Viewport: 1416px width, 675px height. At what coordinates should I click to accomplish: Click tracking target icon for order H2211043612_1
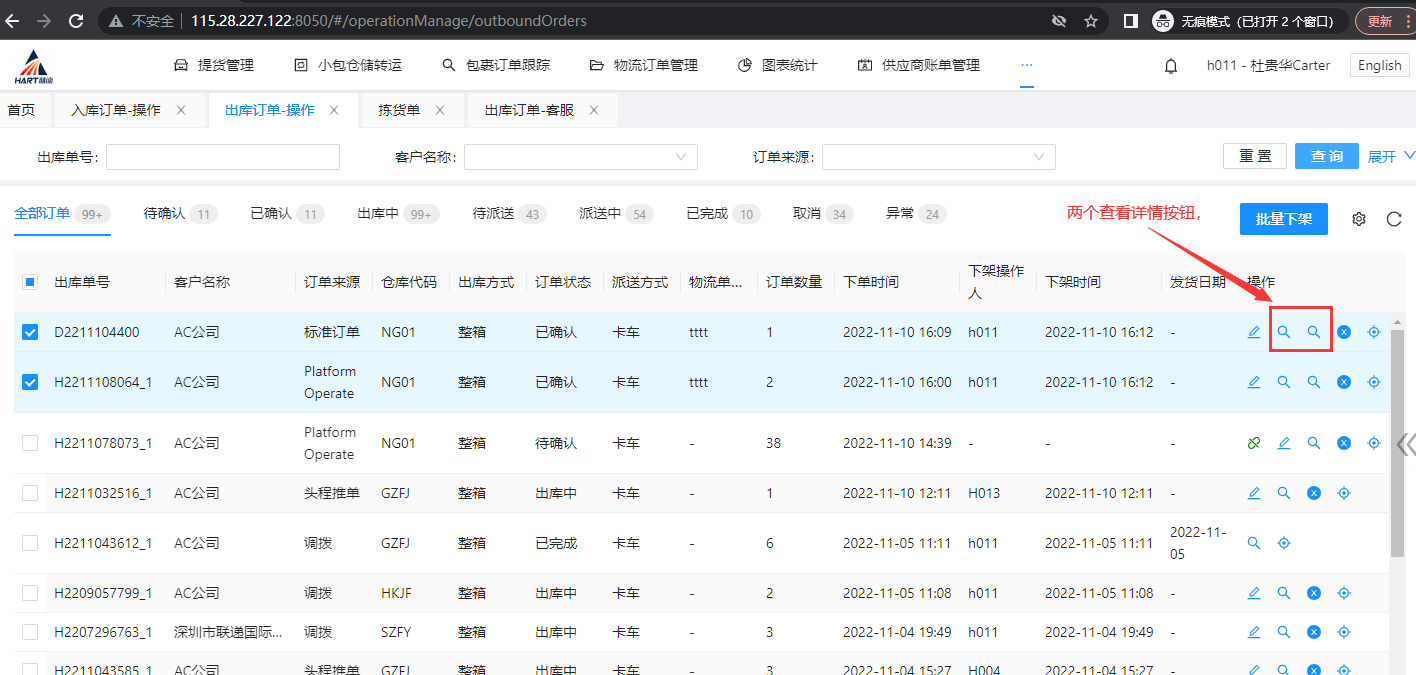[x=1284, y=543]
